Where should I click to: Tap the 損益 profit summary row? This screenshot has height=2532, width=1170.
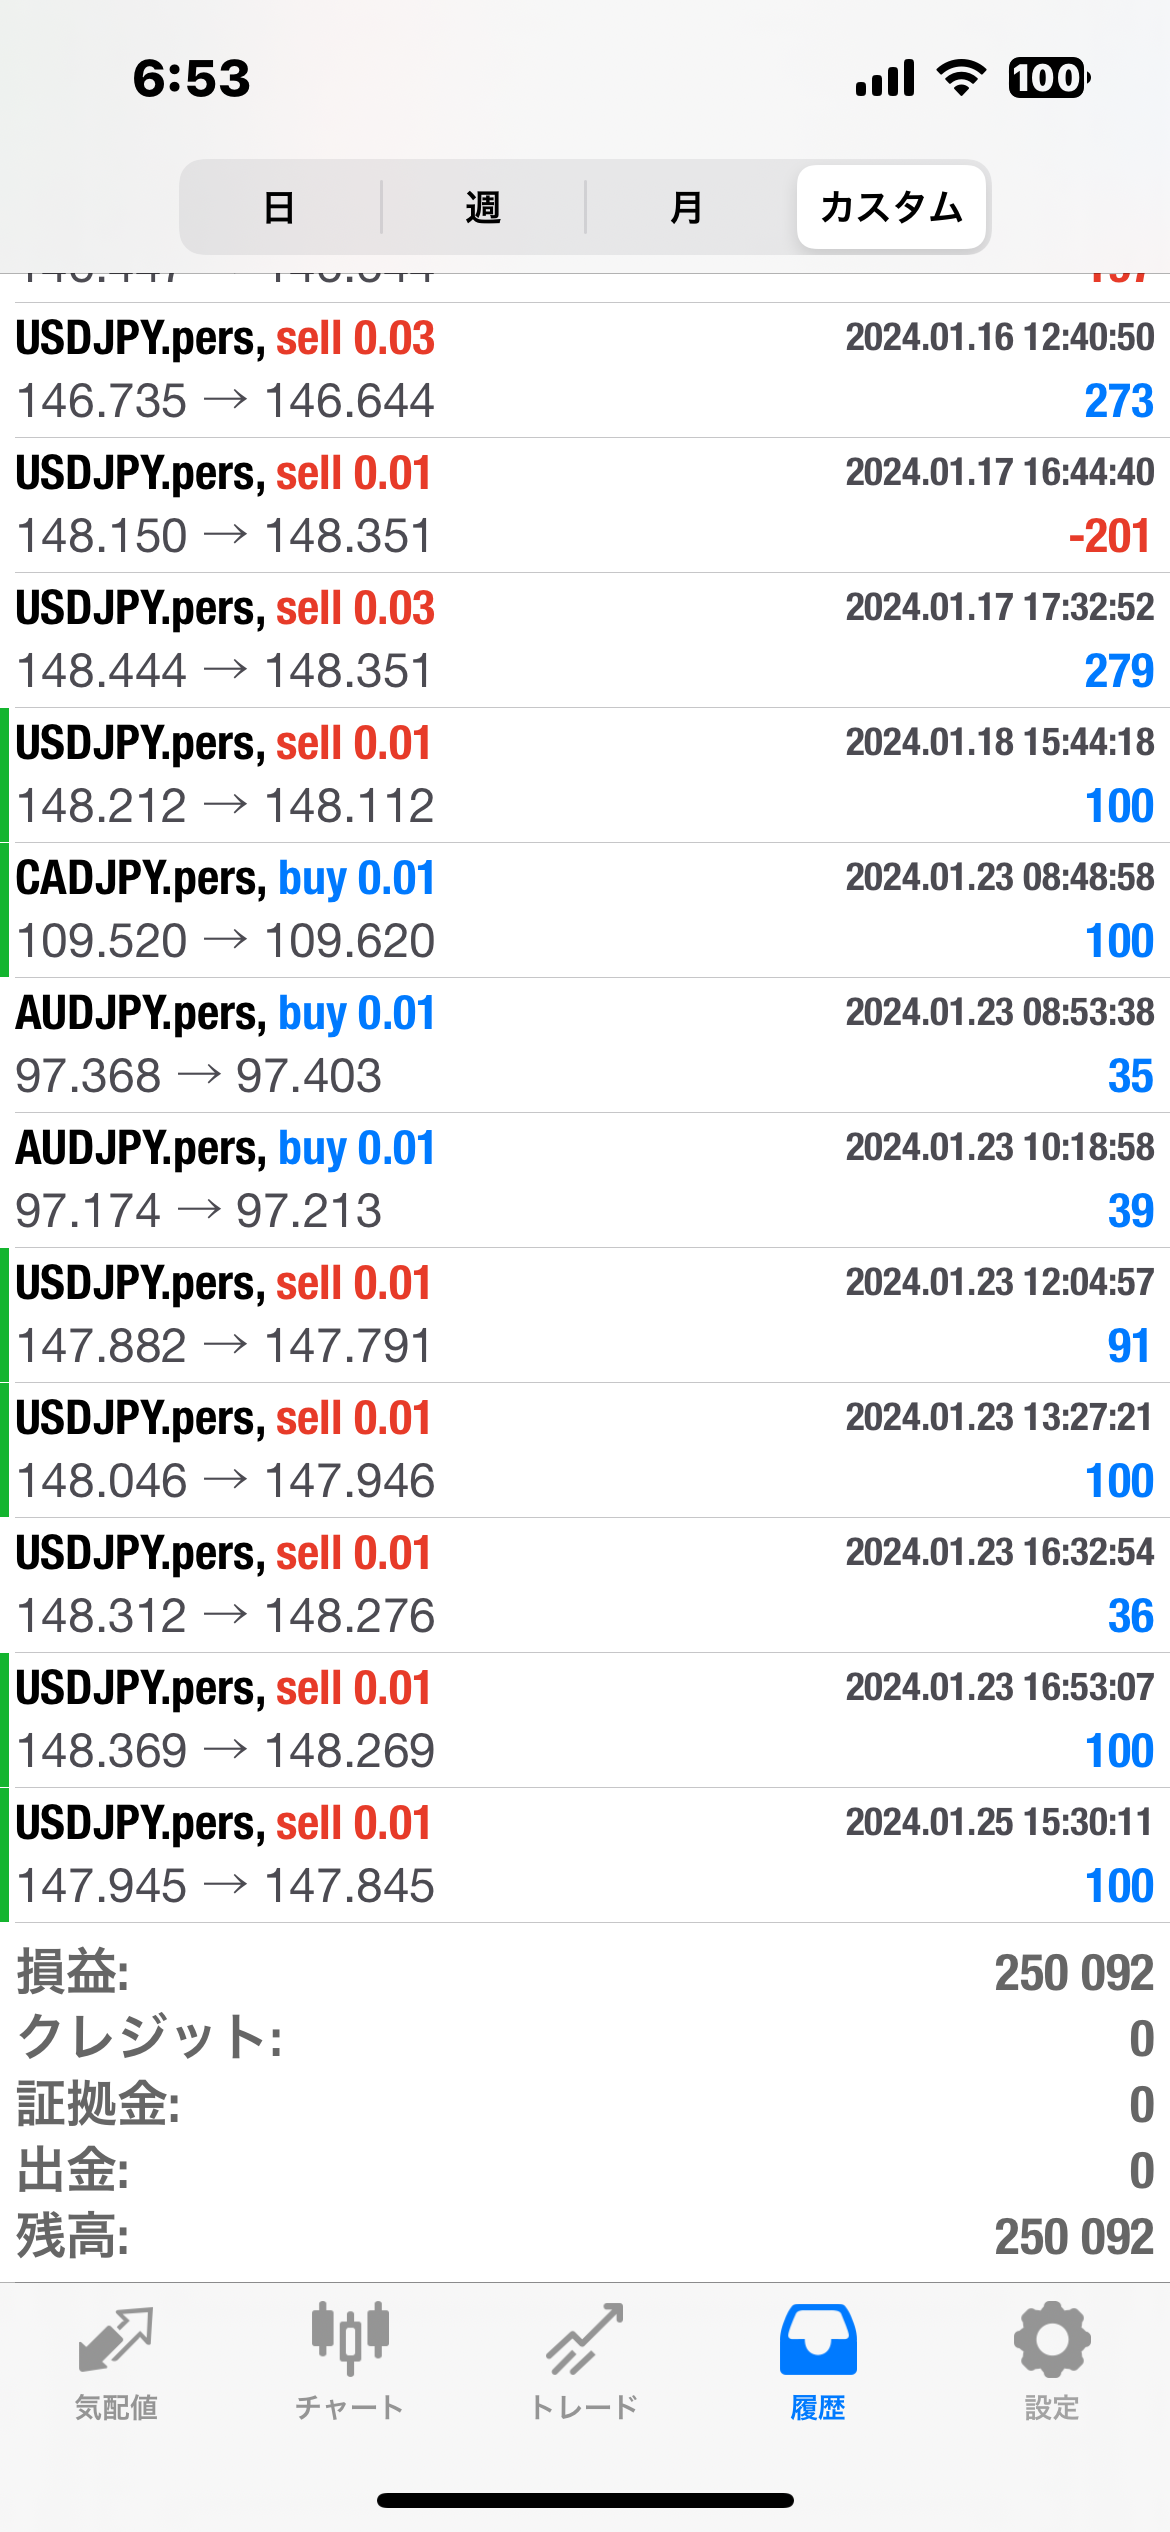coord(585,1973)
